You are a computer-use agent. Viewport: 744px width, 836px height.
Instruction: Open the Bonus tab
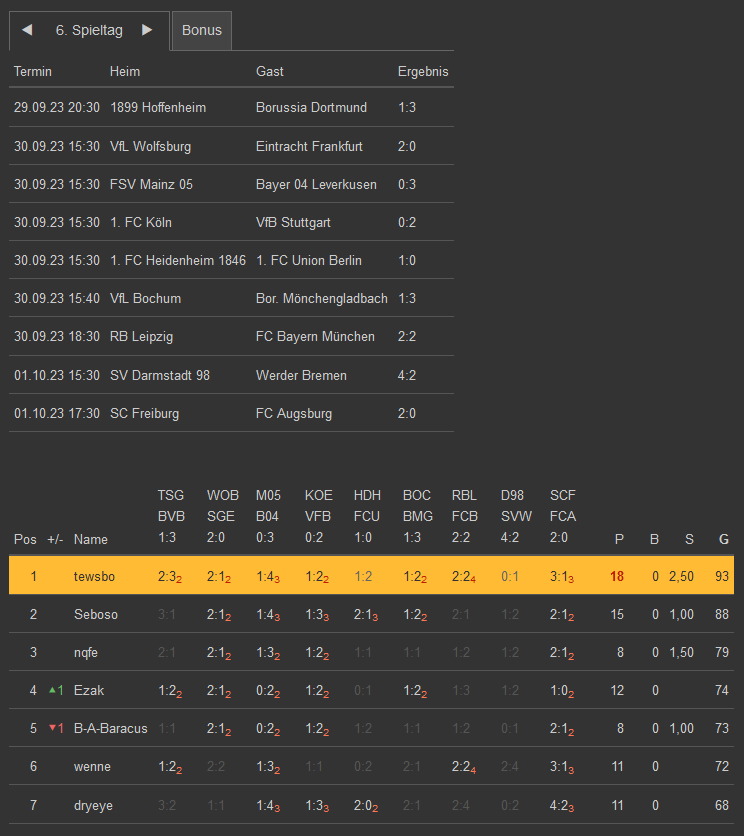point(202,30)
